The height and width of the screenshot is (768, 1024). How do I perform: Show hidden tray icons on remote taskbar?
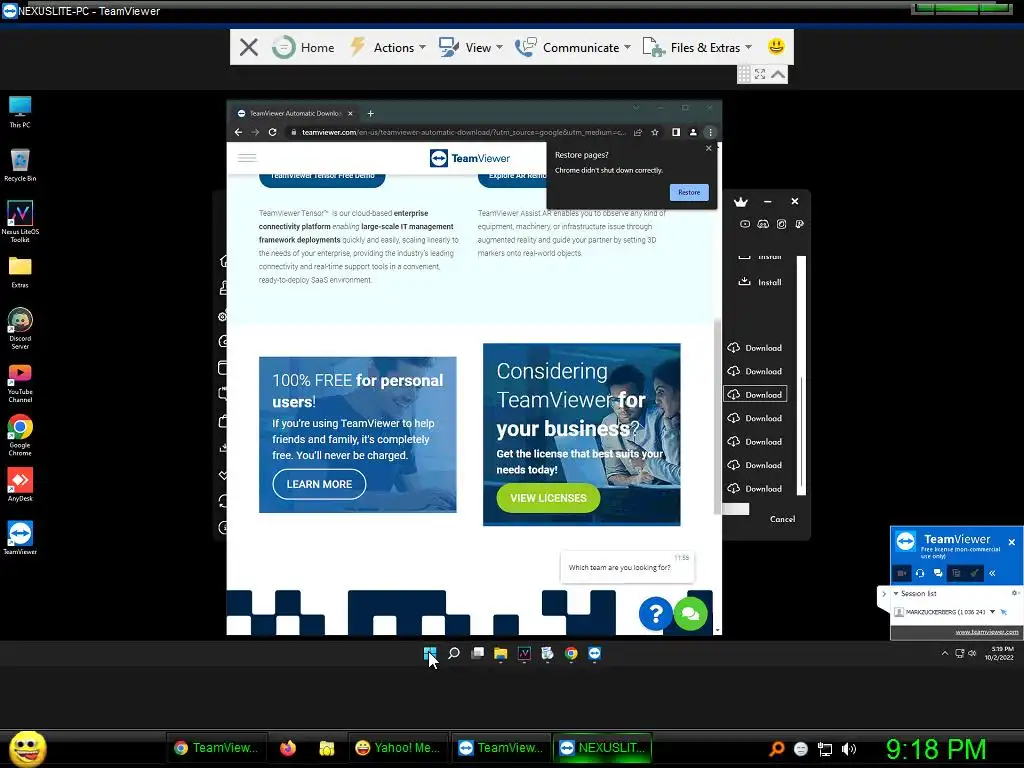(x=944, y=653)
